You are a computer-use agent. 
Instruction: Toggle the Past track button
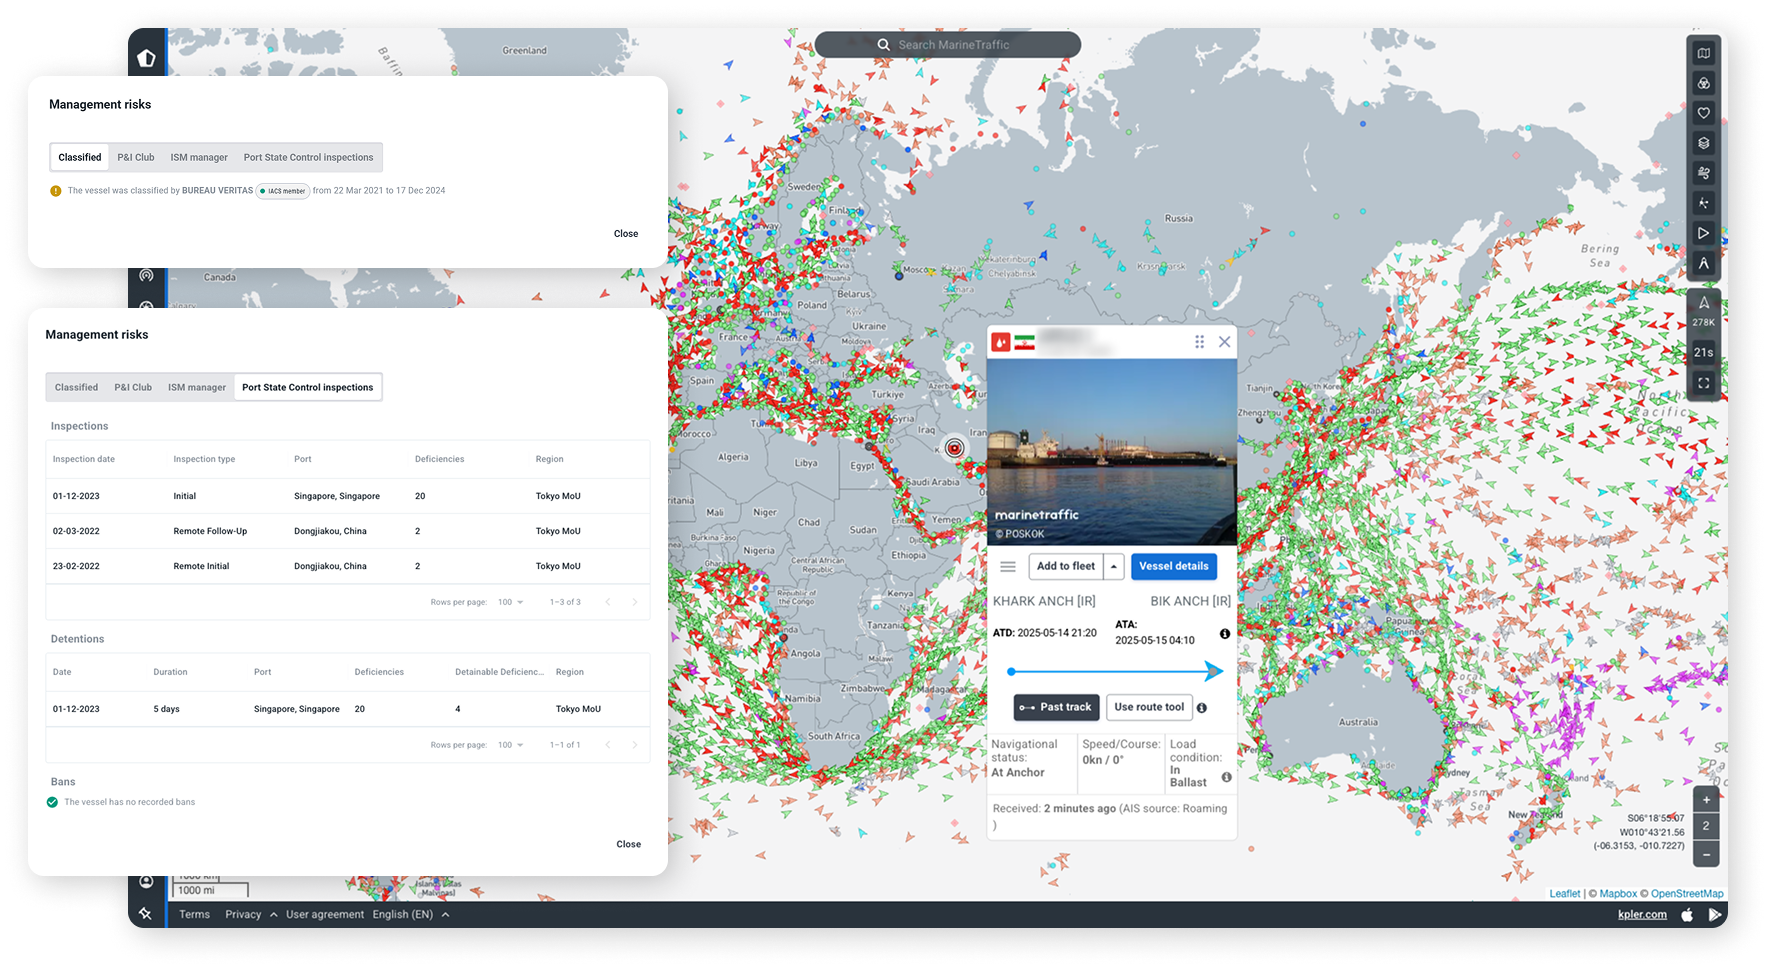[1056, 708]
